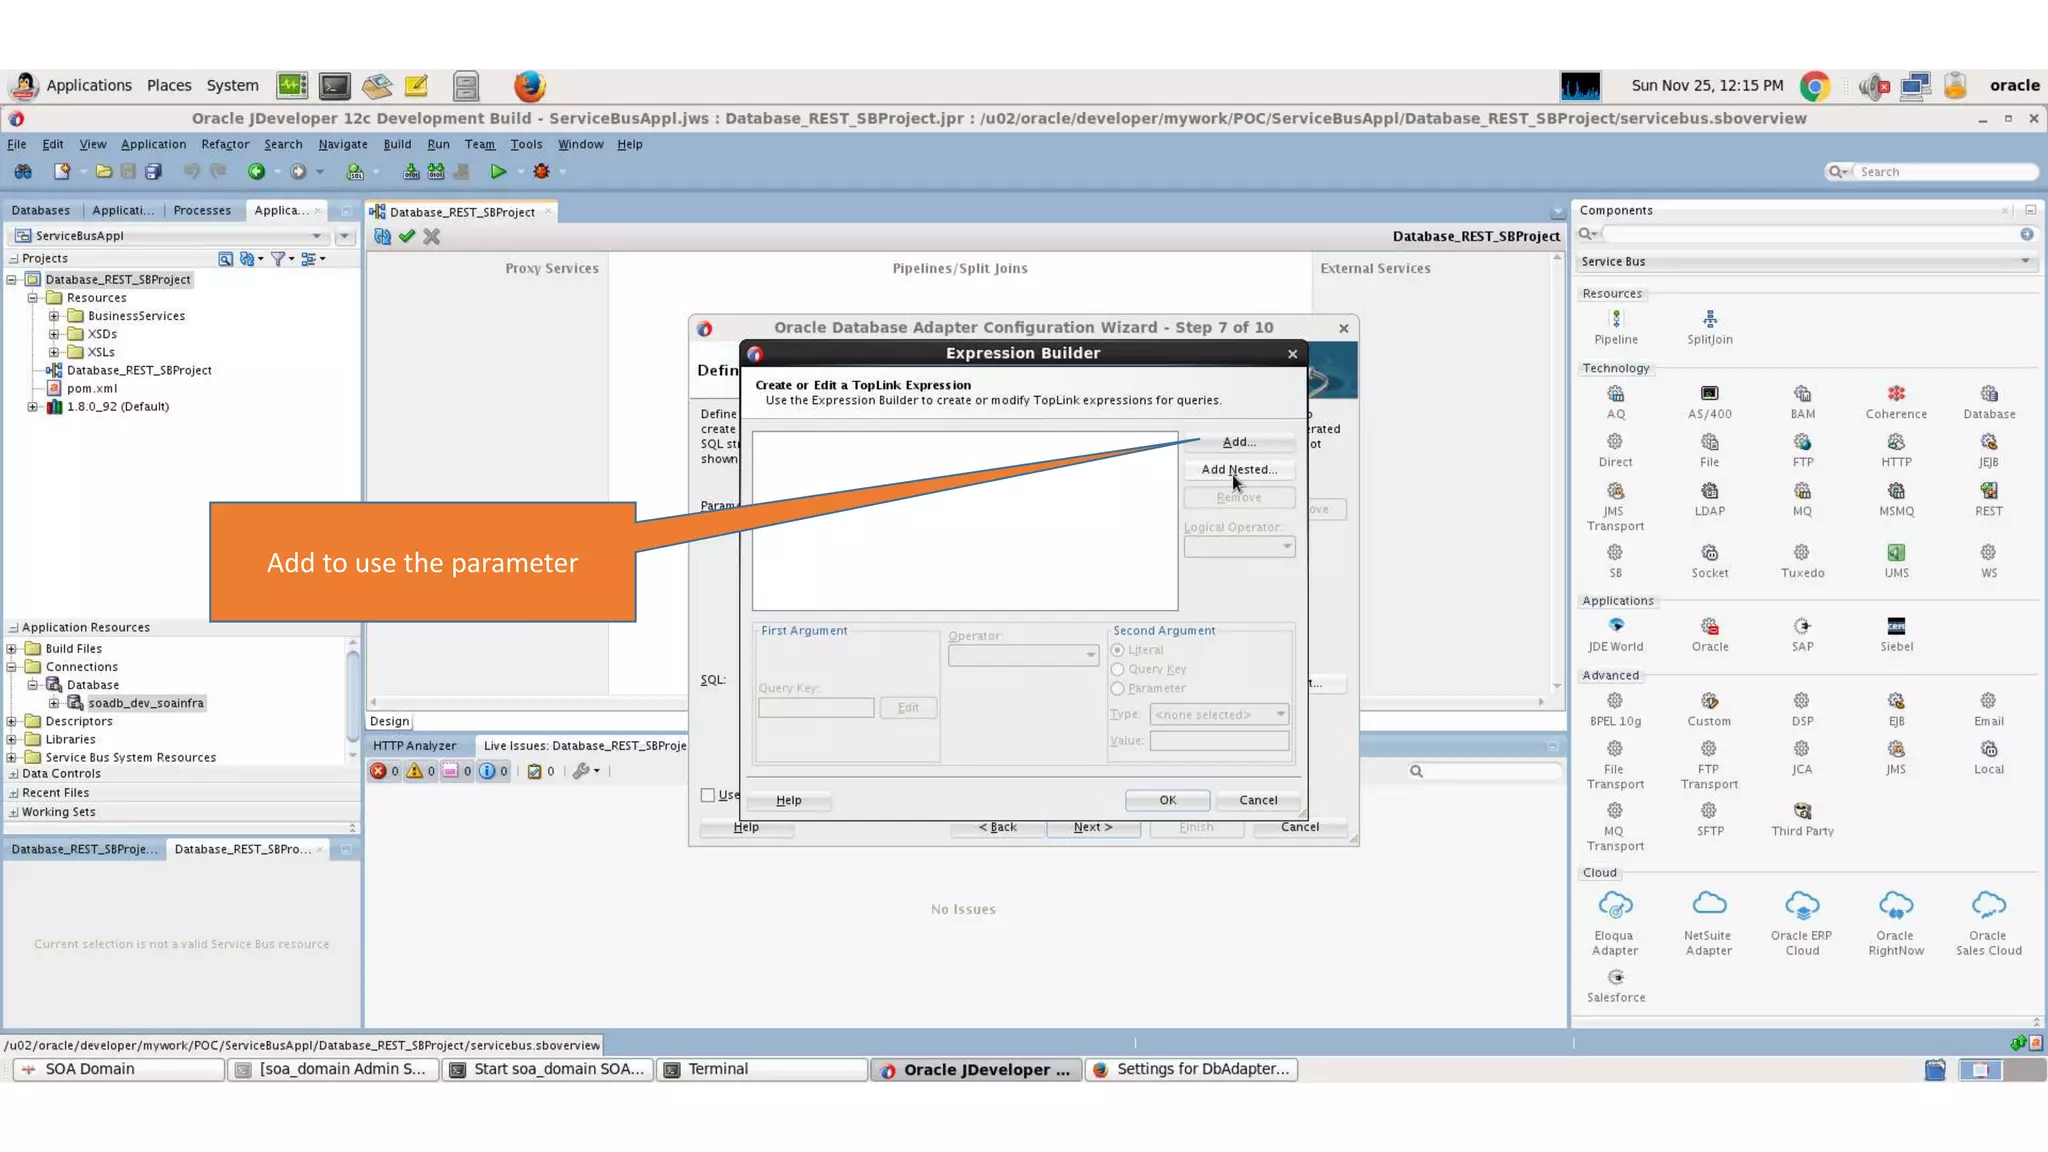Click the Add... button
The image size is (2048, 1152).
pos(1238,442)
